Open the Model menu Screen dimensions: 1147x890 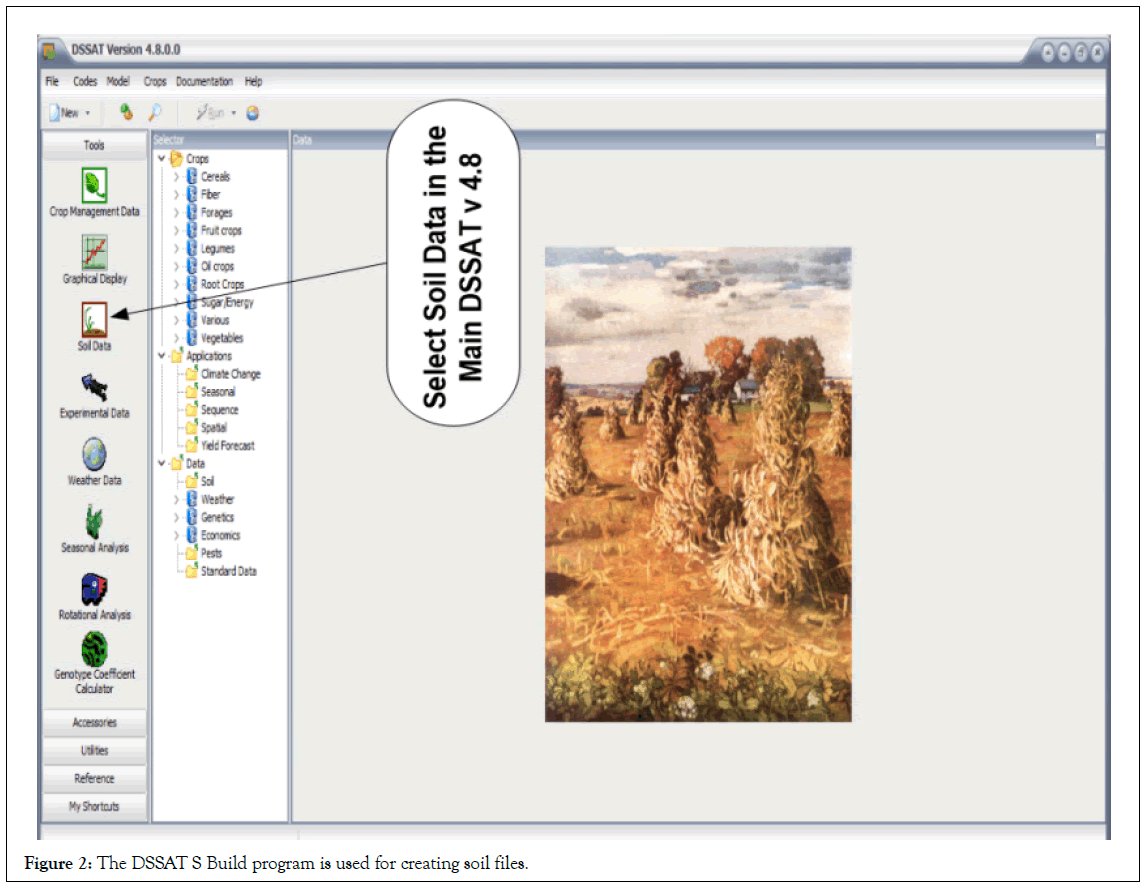(118, 82)
